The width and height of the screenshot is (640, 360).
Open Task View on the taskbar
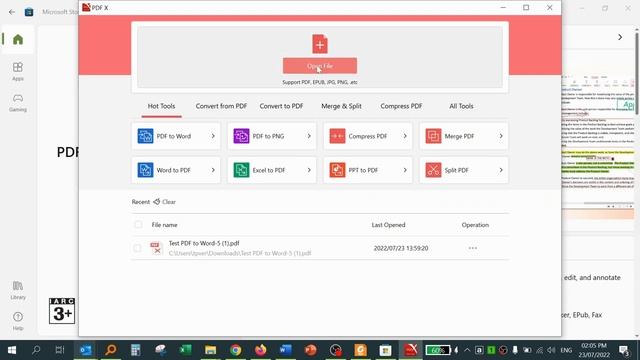(x=60, y=350)
